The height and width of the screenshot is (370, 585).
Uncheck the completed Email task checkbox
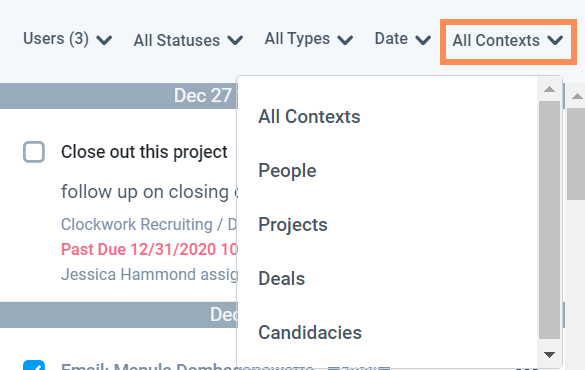point(34,365)
